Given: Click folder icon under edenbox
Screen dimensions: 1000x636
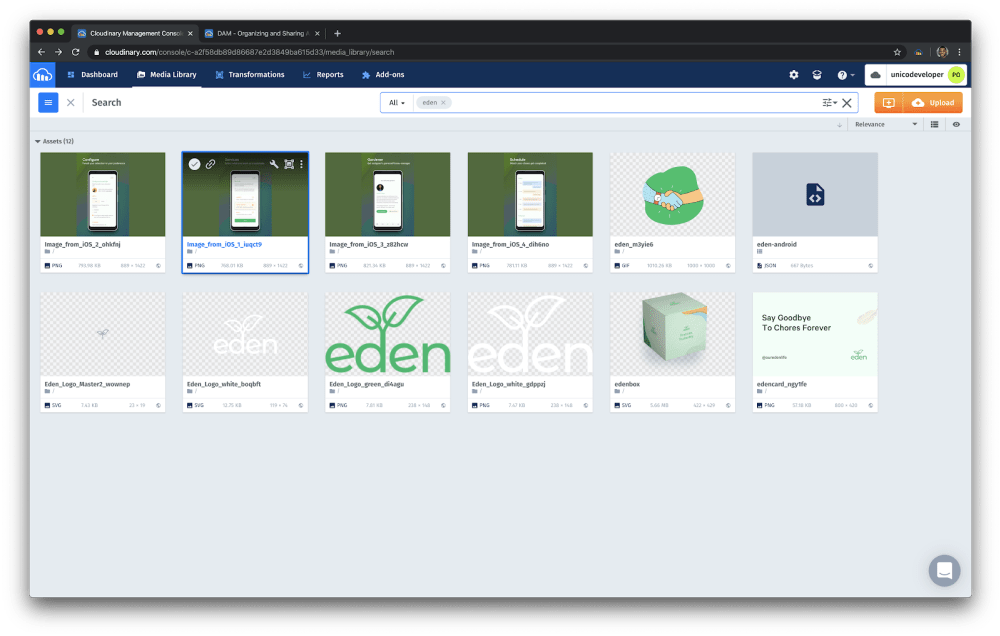Looking at the screenshot, I should pyautogui.click(x=617, y=392).
